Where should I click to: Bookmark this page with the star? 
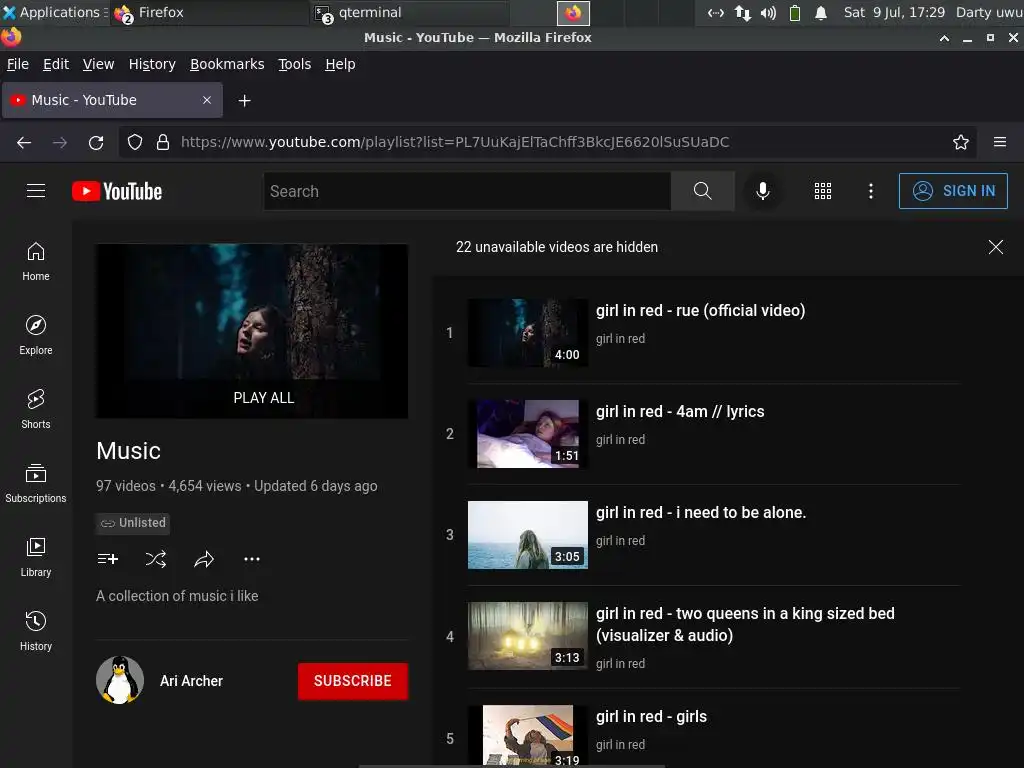click(960, 142)
